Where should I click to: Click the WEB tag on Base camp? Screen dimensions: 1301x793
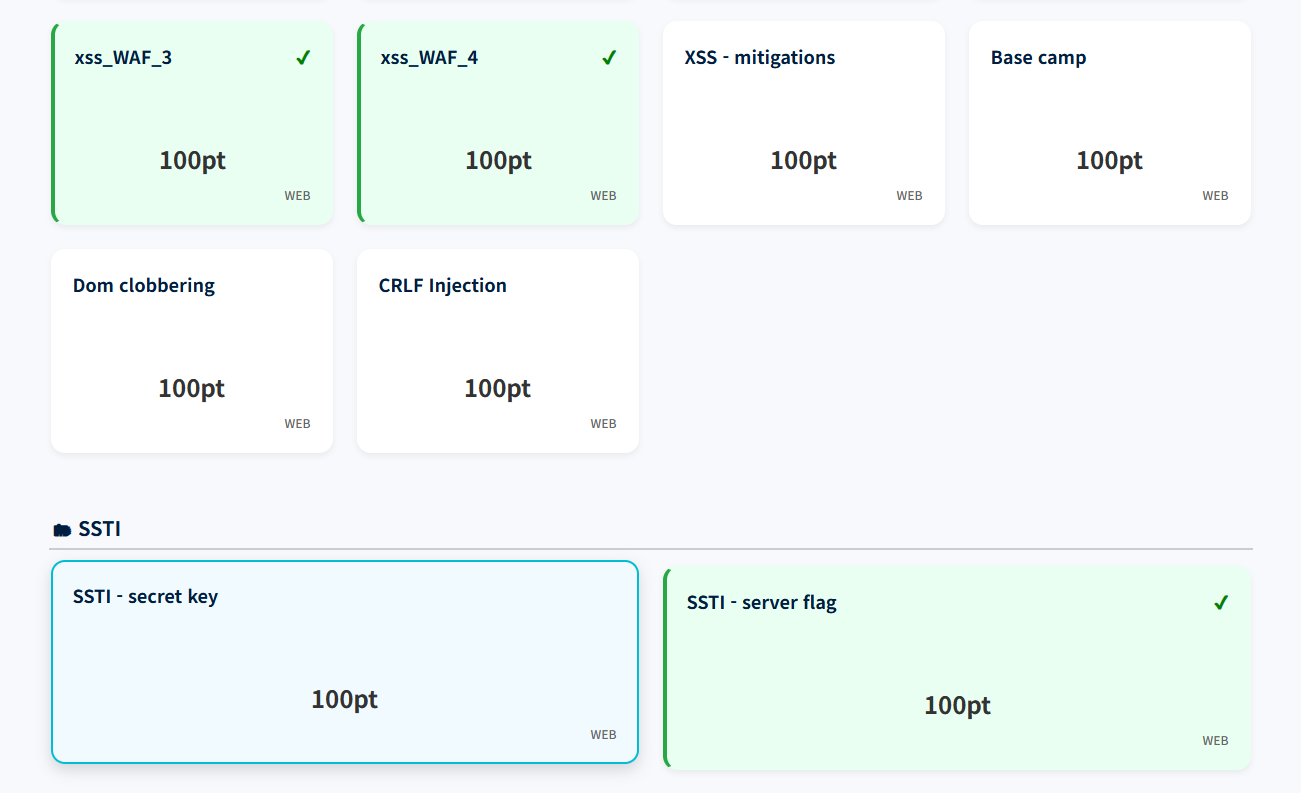point(1215,196)
